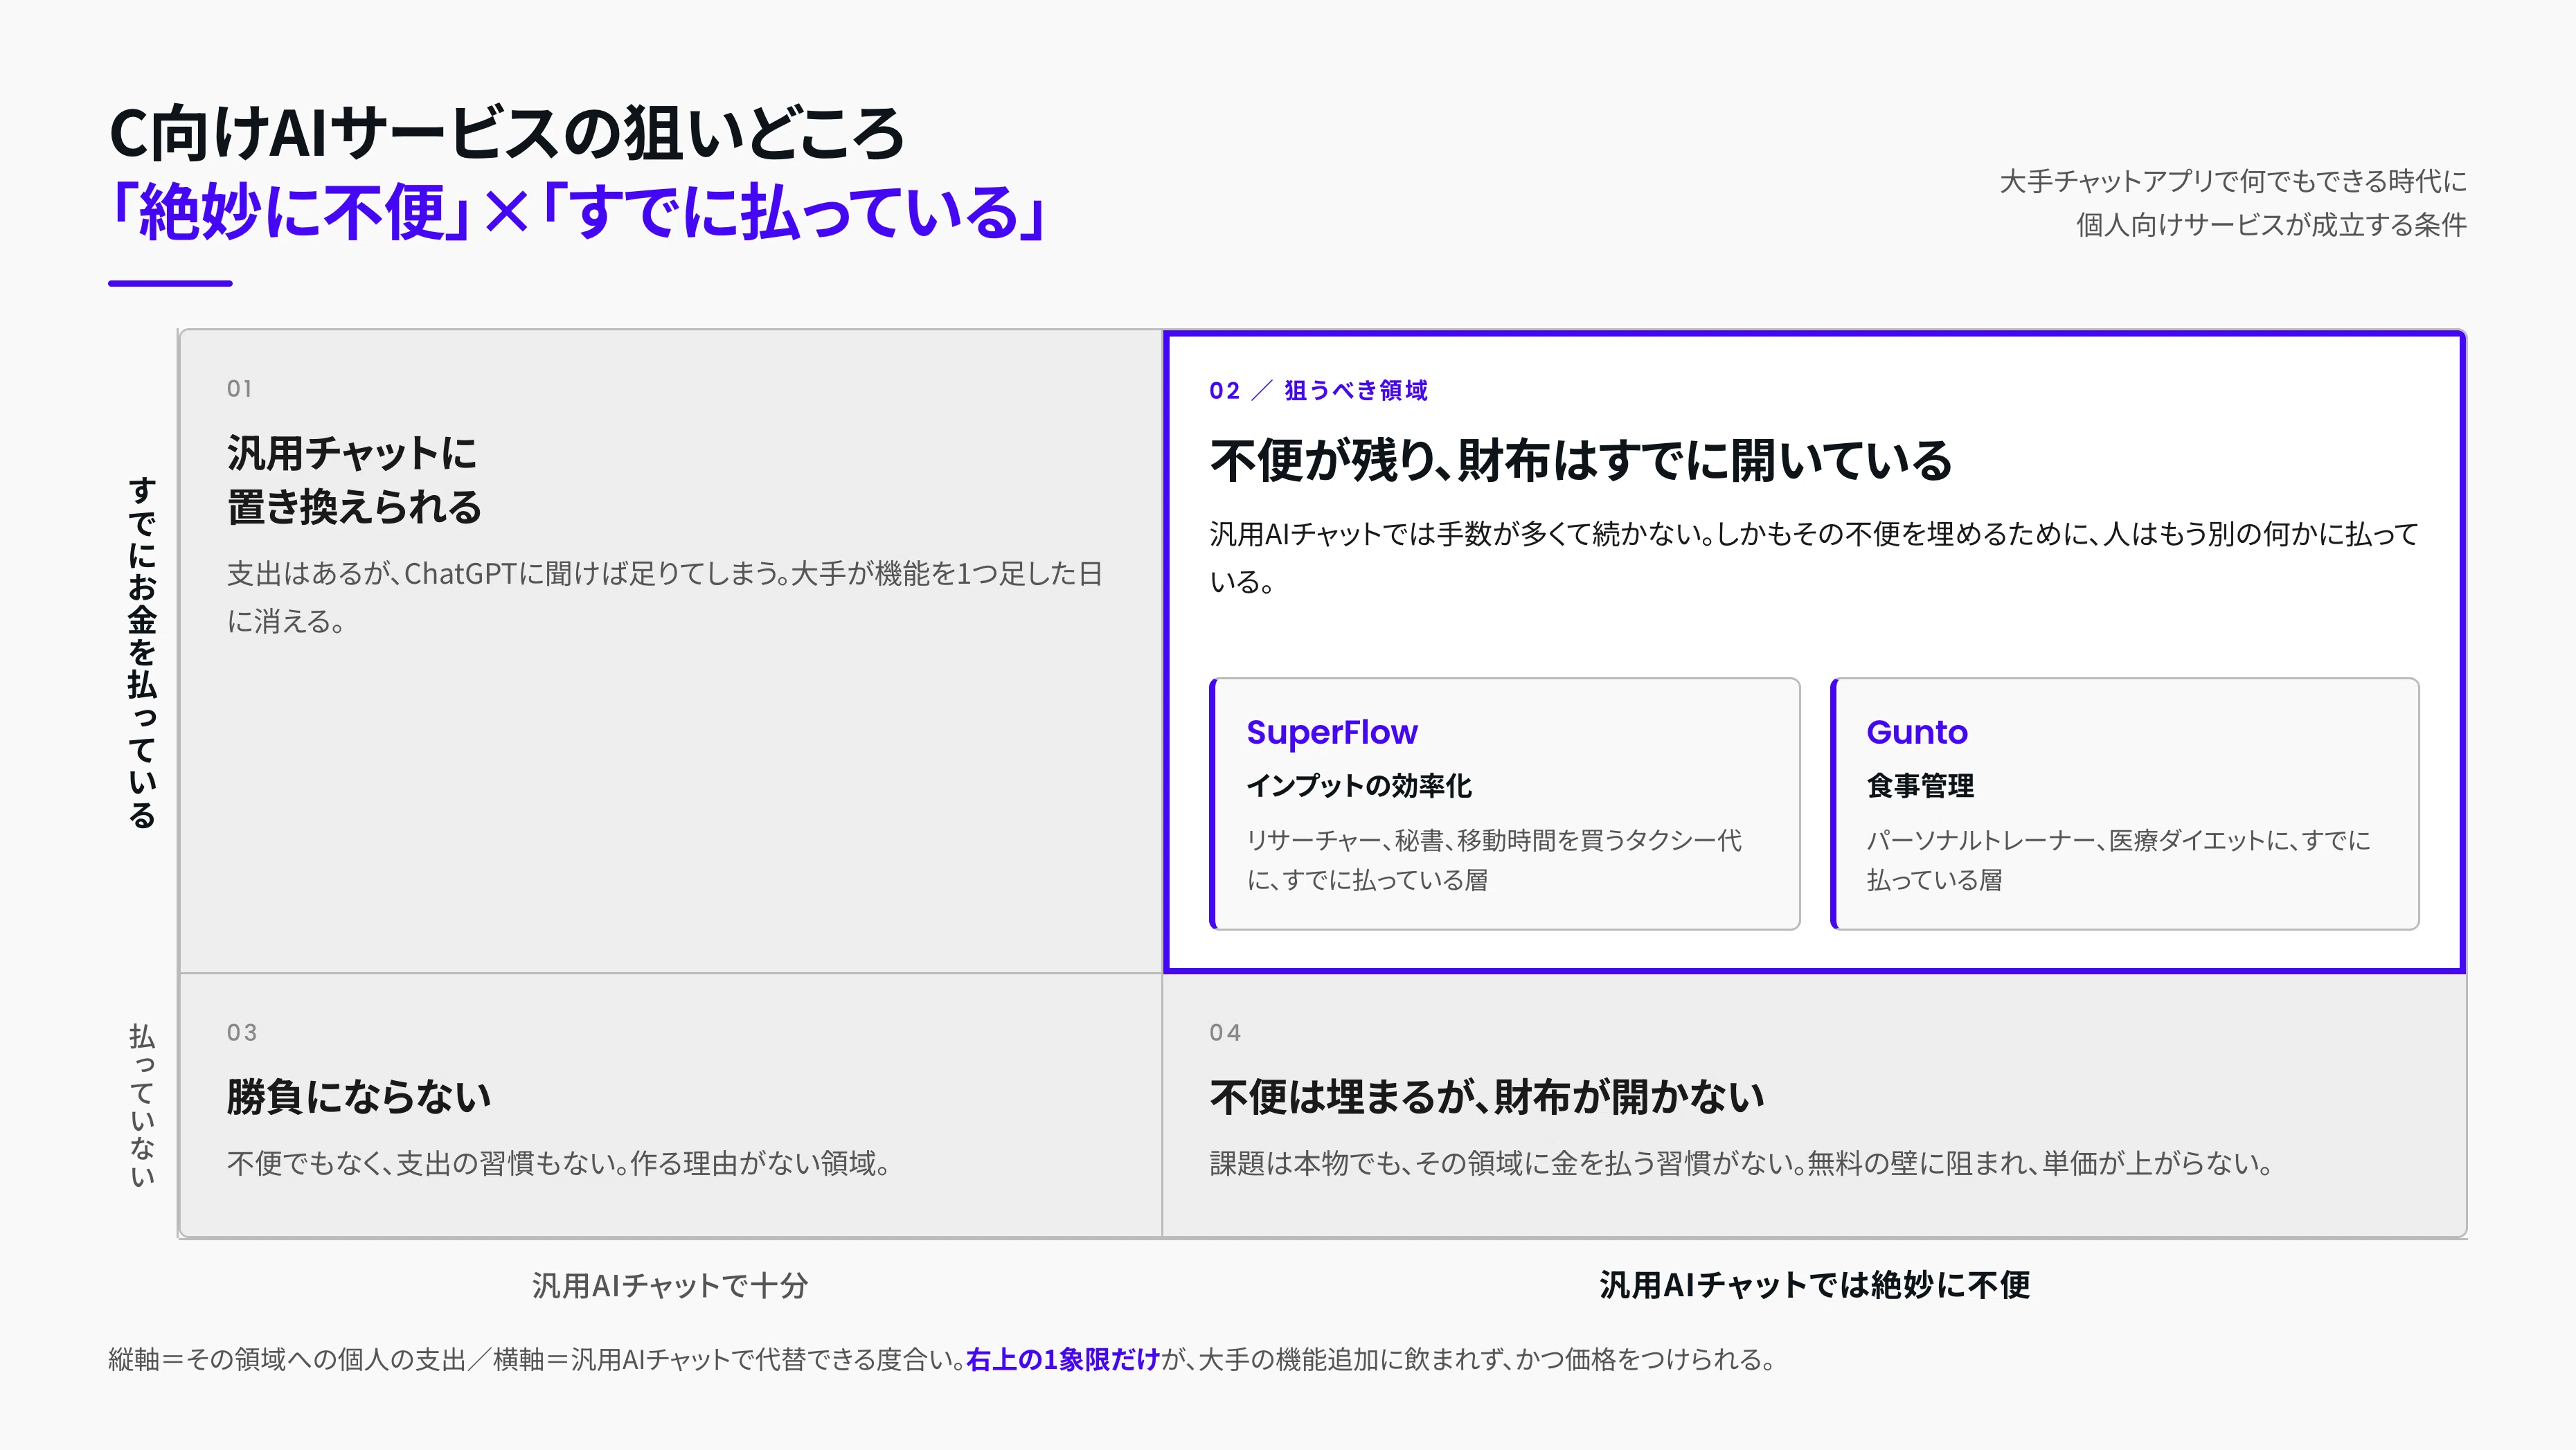Image resolution: width=2576 pixels, height=1450 pixels.
Task: Click the heading '汎用チャットに置き換えられる'
Action: click(x=354, y=480)
